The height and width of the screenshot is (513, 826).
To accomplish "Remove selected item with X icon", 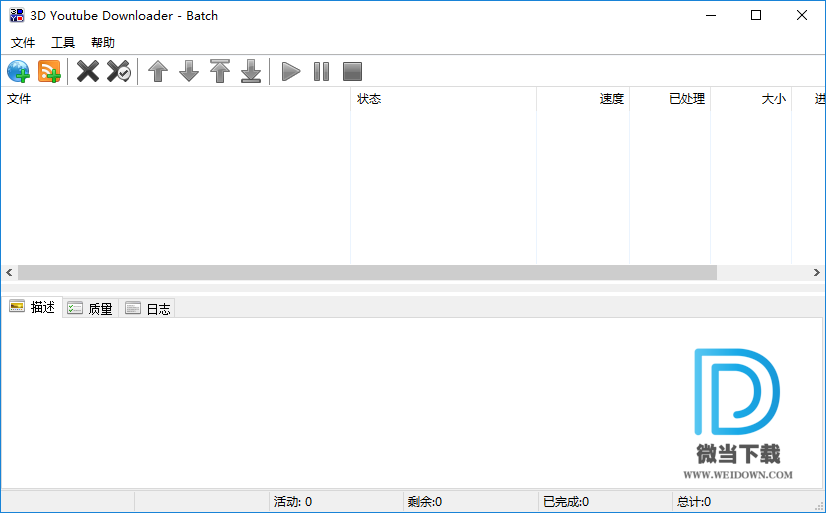I will point(87,71).
